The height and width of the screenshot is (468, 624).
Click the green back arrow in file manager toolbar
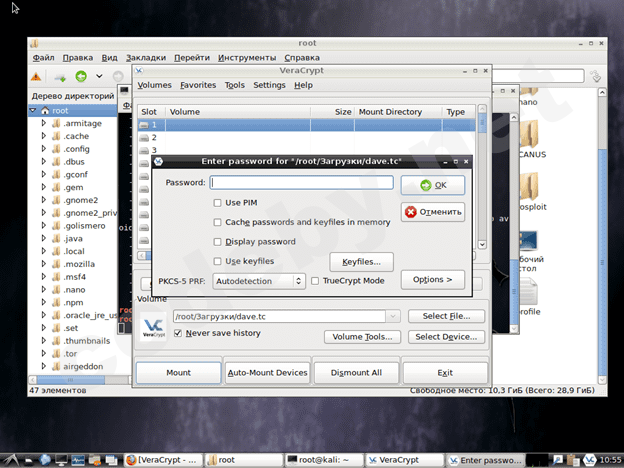pos(81,76)
